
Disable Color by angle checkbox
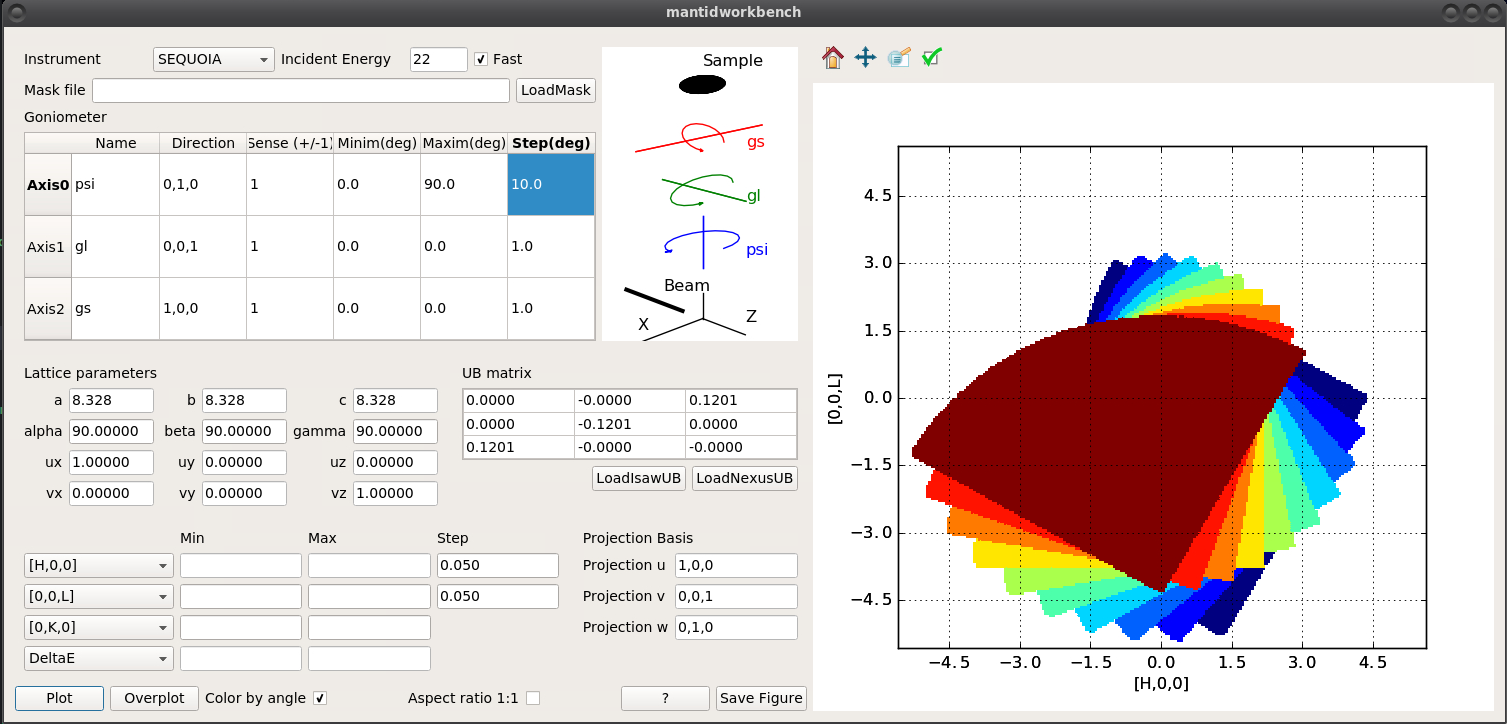pos(320,698)
